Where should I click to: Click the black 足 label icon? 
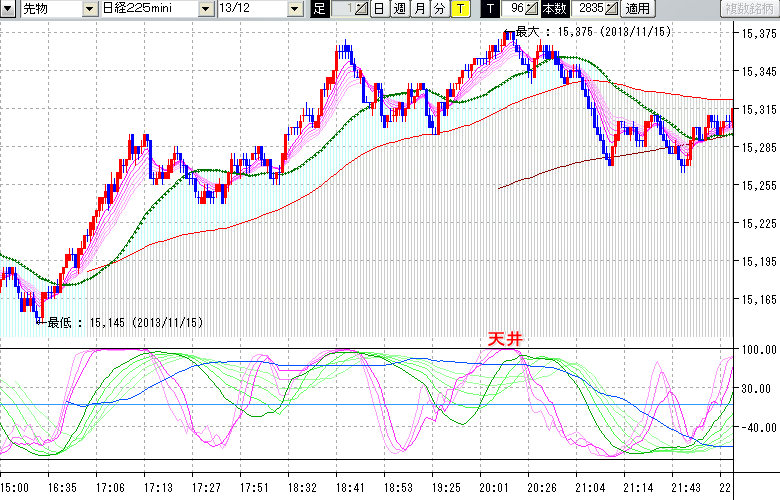pos(319,9)
